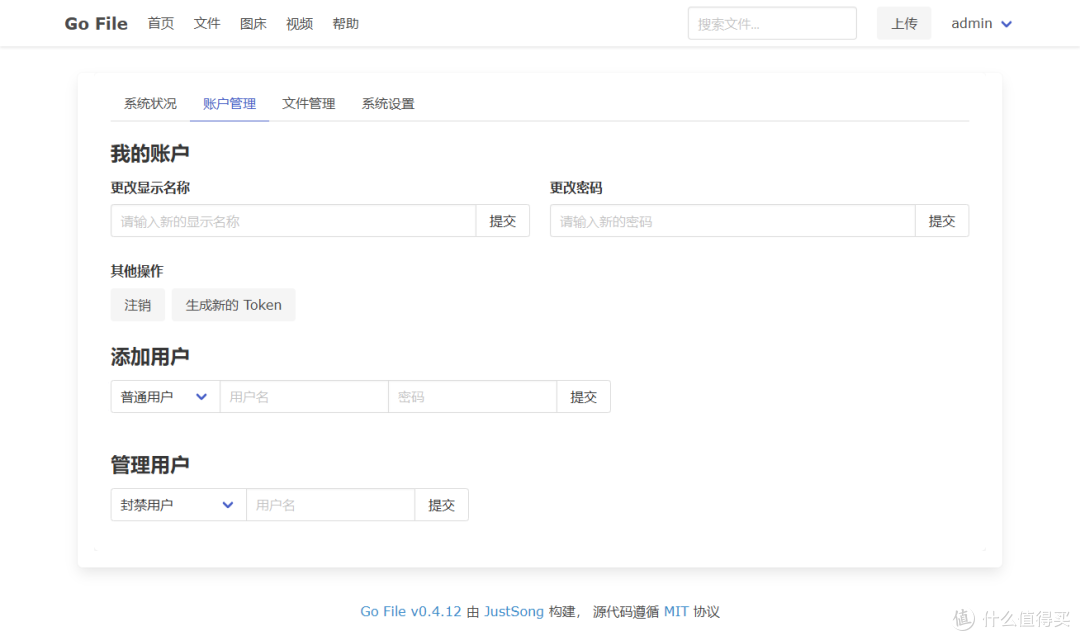Click the MIT license link
The width and height of the screenshot is (1080, 641).
(676, 611)
